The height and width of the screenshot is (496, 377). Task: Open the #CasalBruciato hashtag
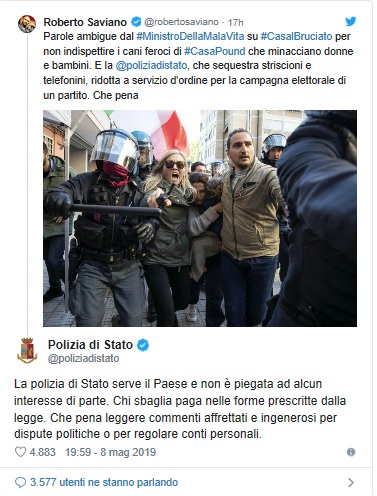296,36
